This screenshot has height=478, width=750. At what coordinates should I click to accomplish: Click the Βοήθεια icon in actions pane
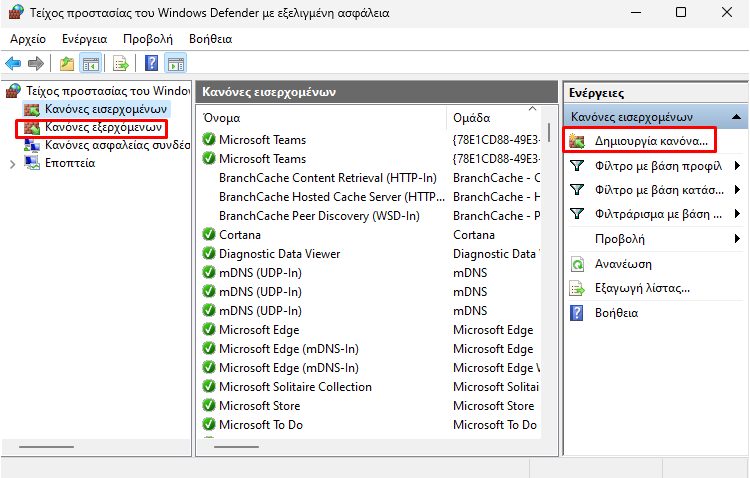[x=577, y=313]
